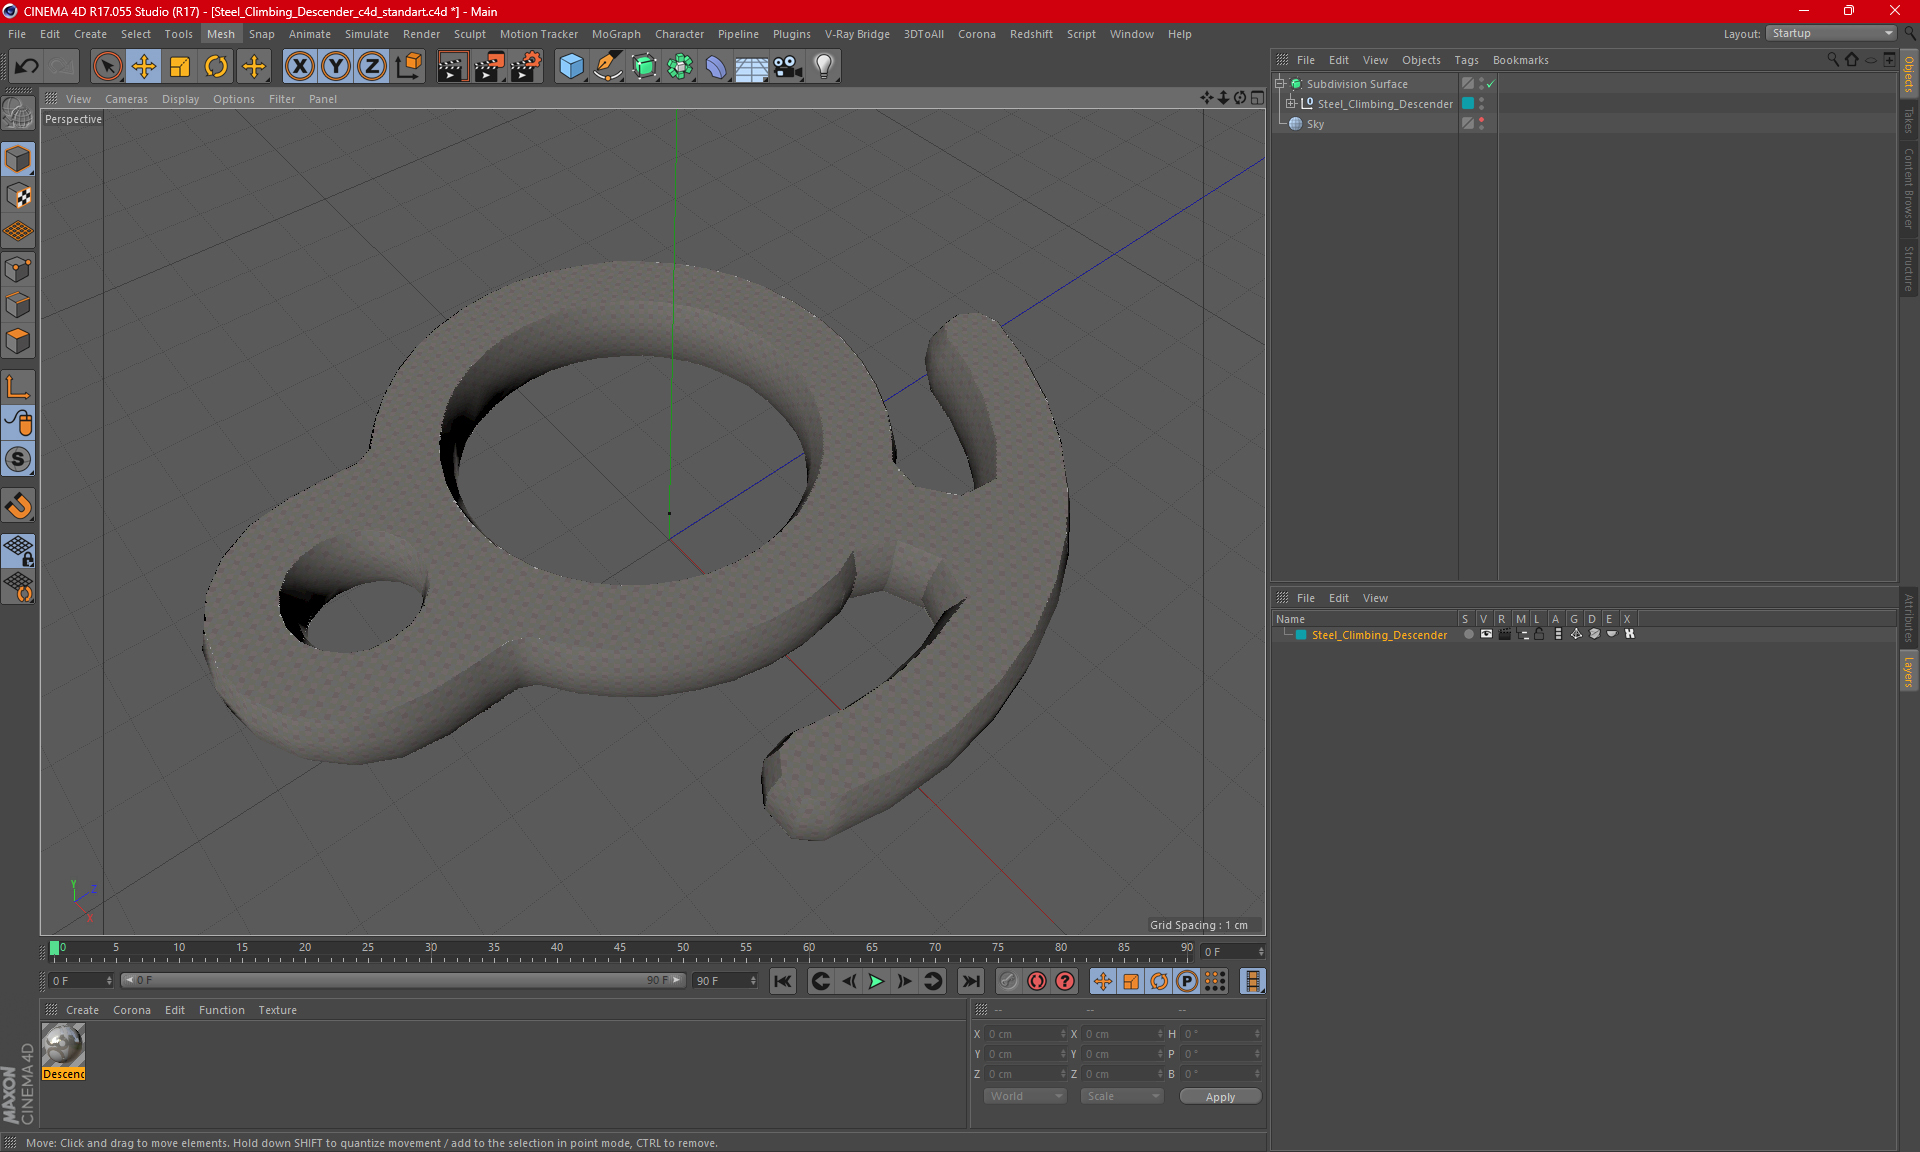Screen dimensions: 1920x1152
Task: Select the Live Selection tool
Action: (107, 67)
